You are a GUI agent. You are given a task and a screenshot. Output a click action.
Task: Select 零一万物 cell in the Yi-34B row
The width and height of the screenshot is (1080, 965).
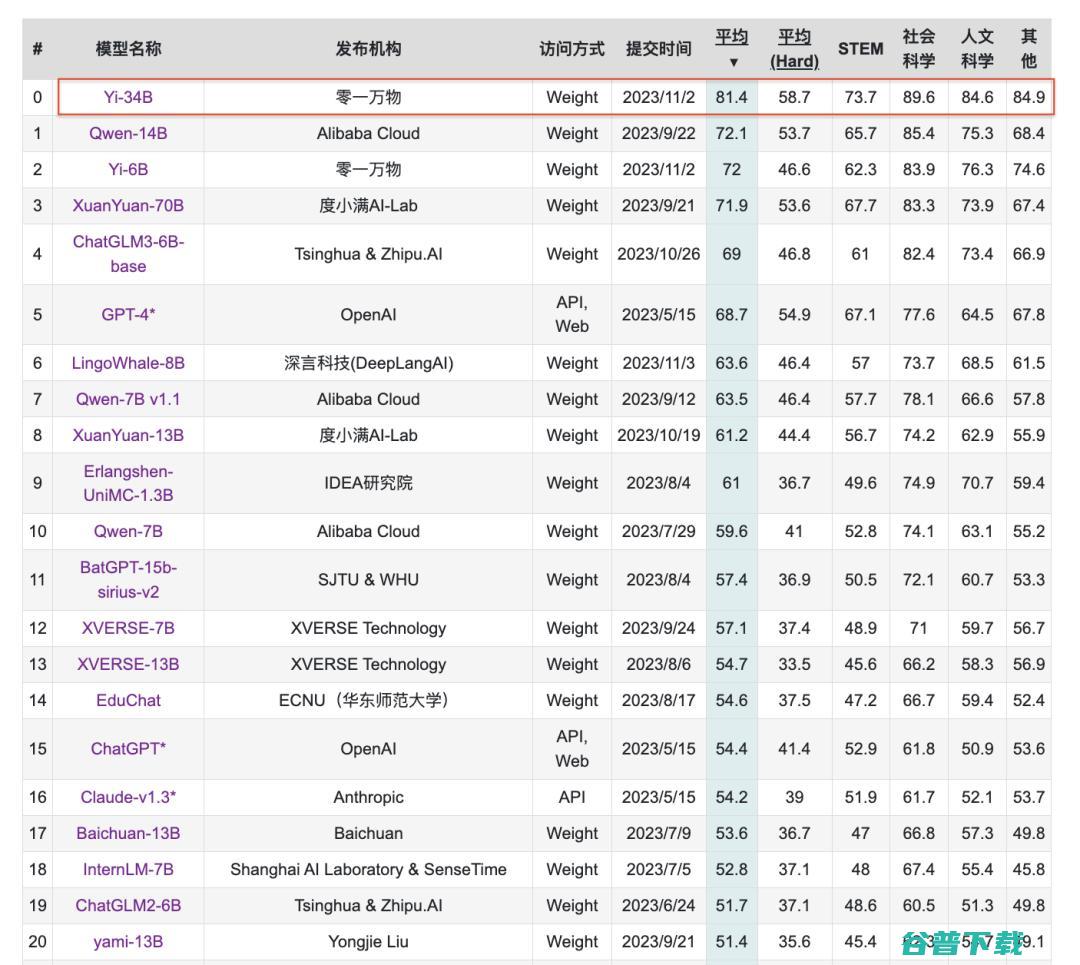pyautogui.click(x=368, y=97)
